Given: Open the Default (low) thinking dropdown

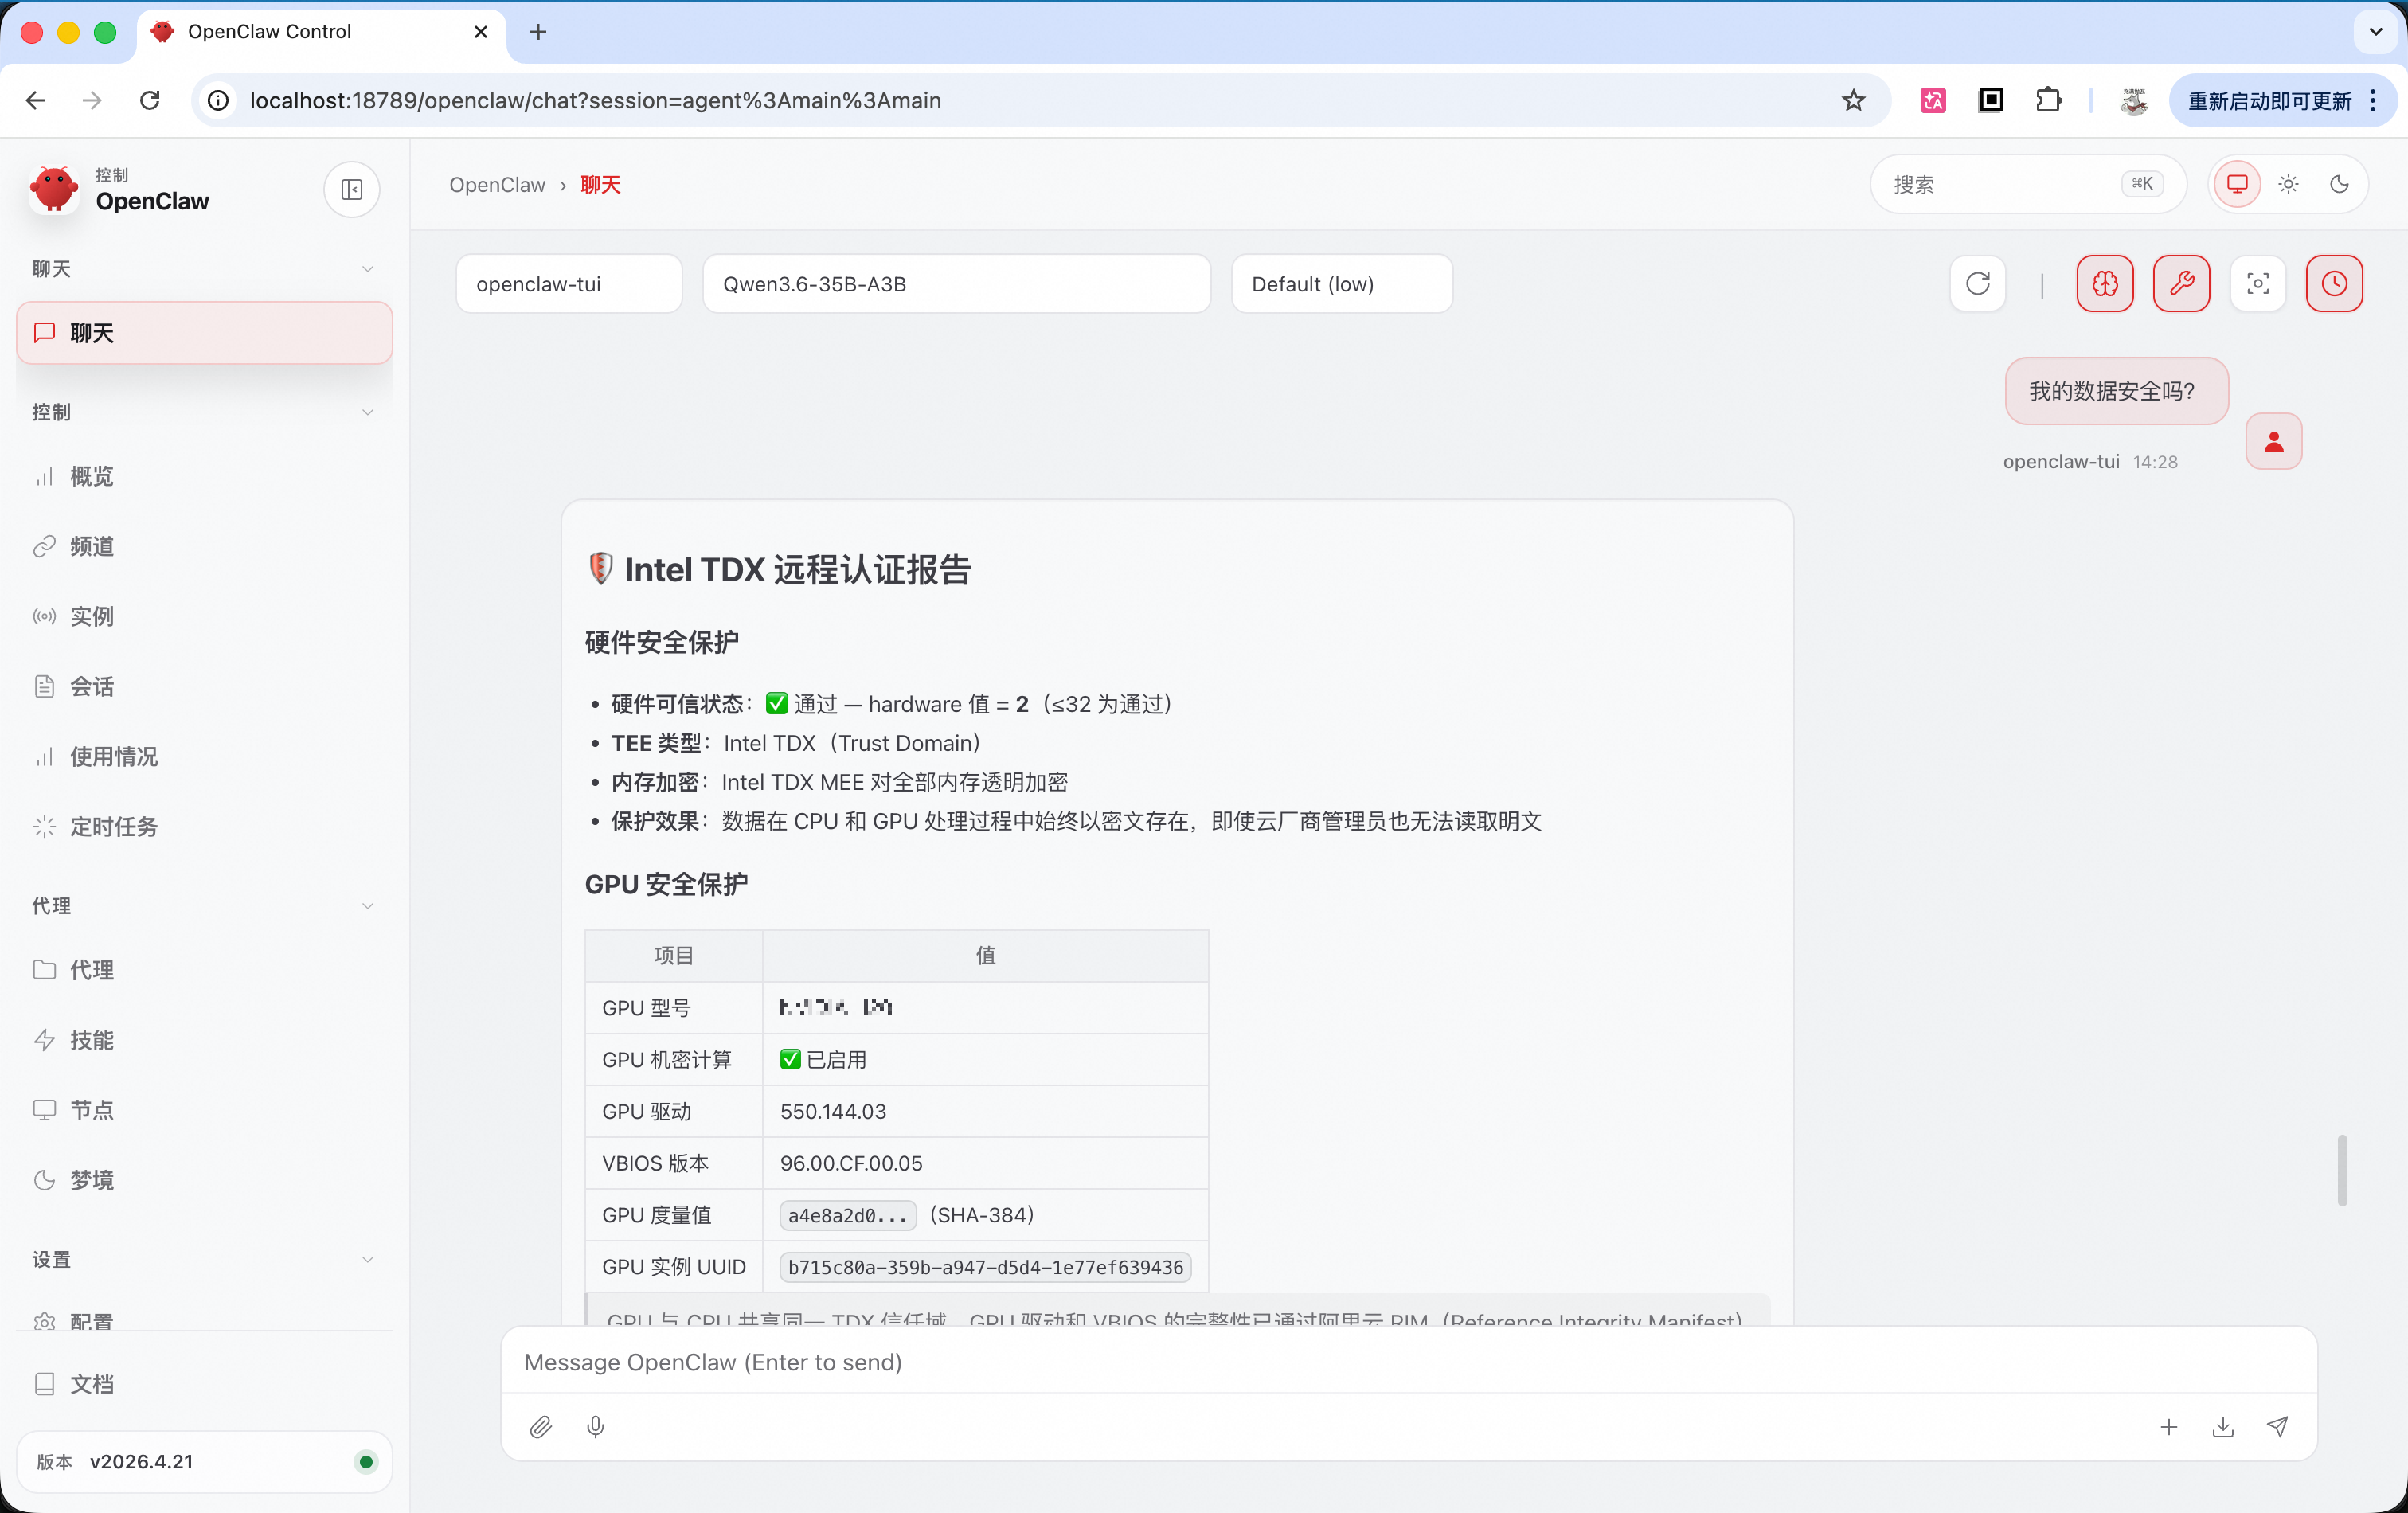Looking at the screenshot, I should [1341, 284].
